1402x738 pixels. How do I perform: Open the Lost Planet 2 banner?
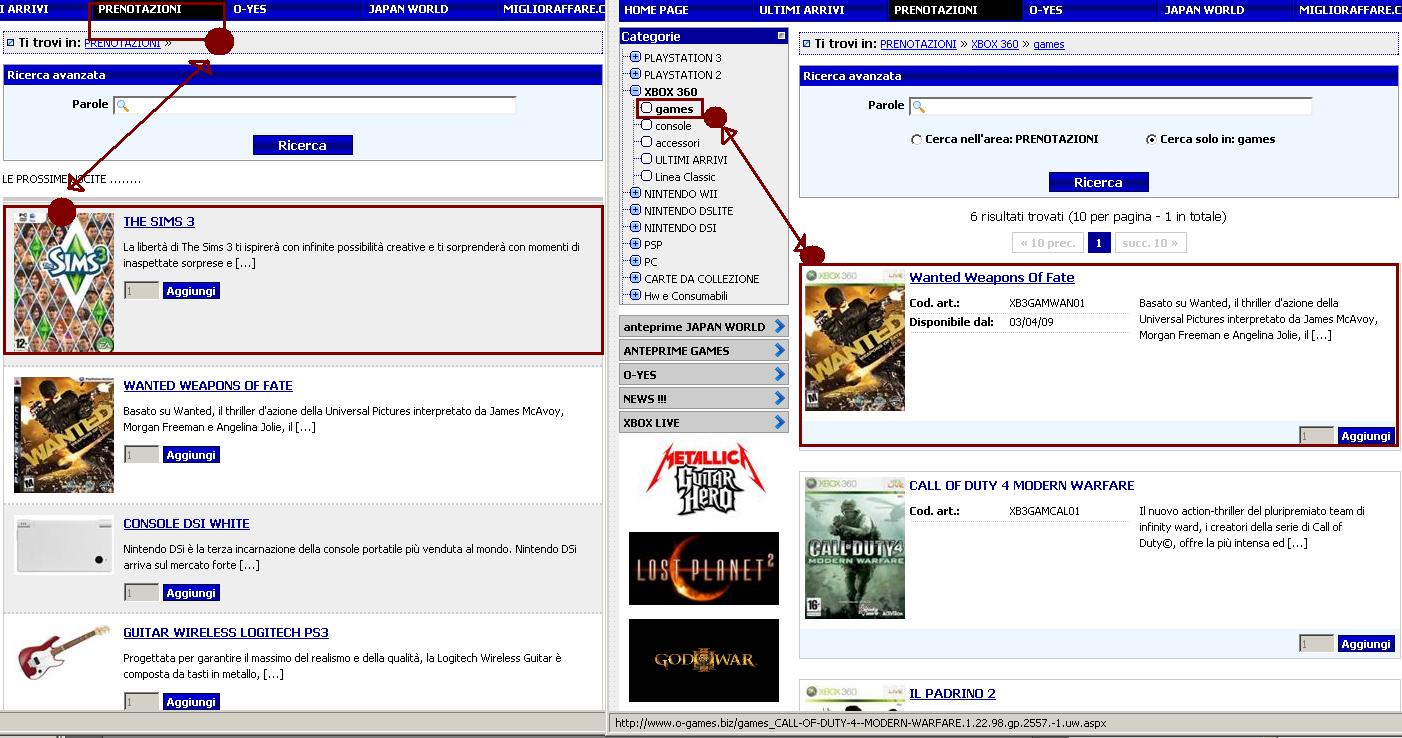(704, 568)
